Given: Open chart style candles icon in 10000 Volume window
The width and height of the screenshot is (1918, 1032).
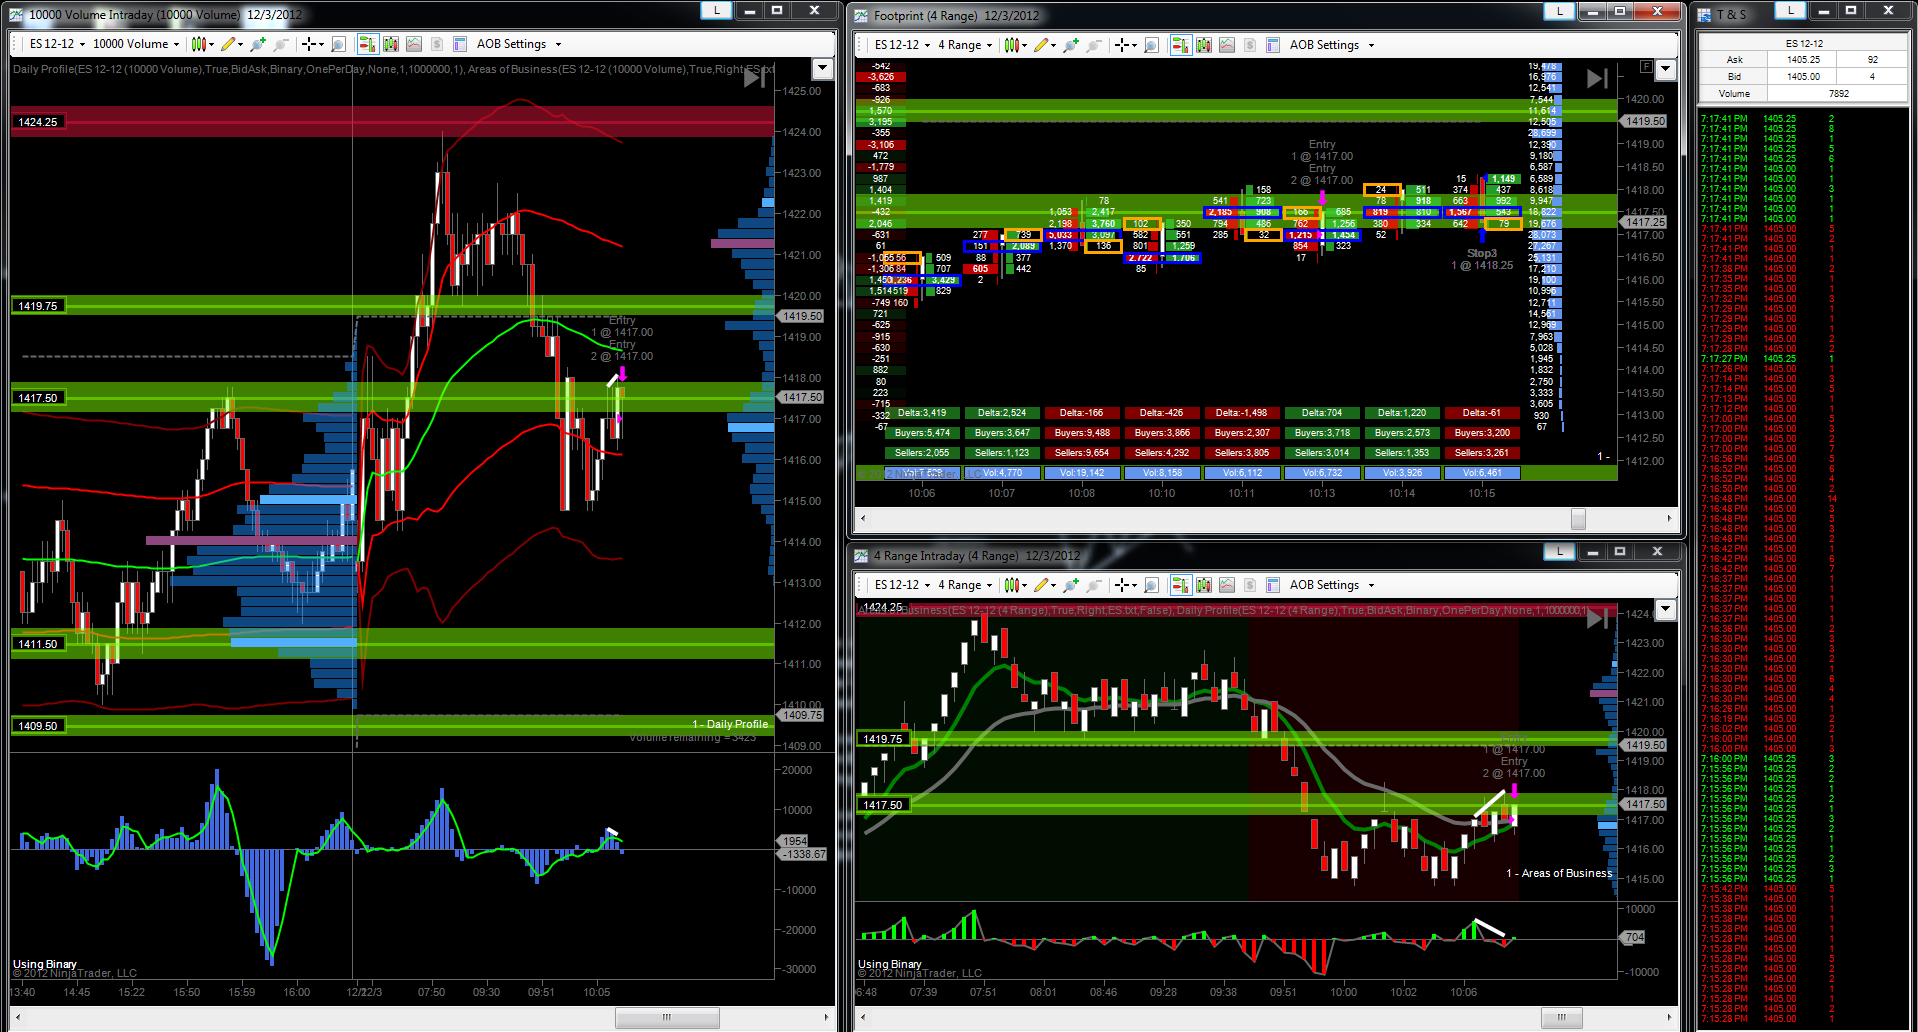Looking at the screenshot, I should click(x=199, y=44).
